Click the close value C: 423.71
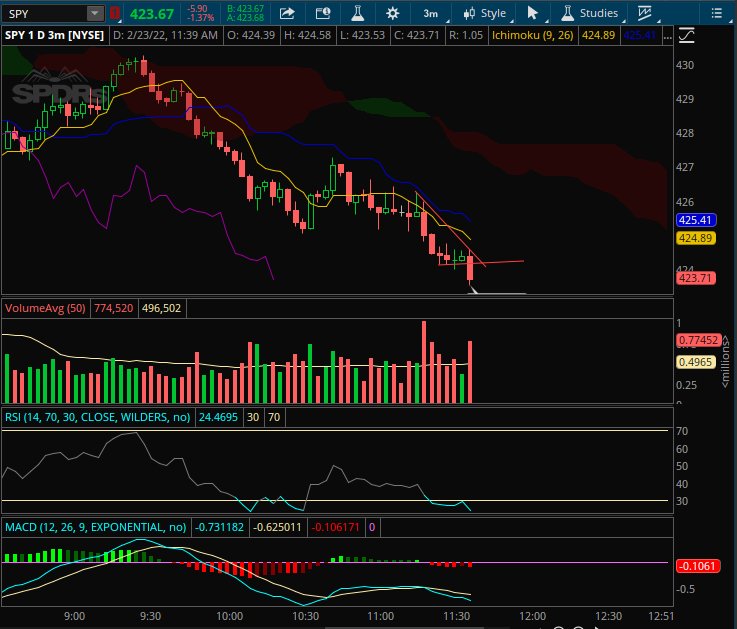Screen dimensions: 737x629 pos(416,35)
